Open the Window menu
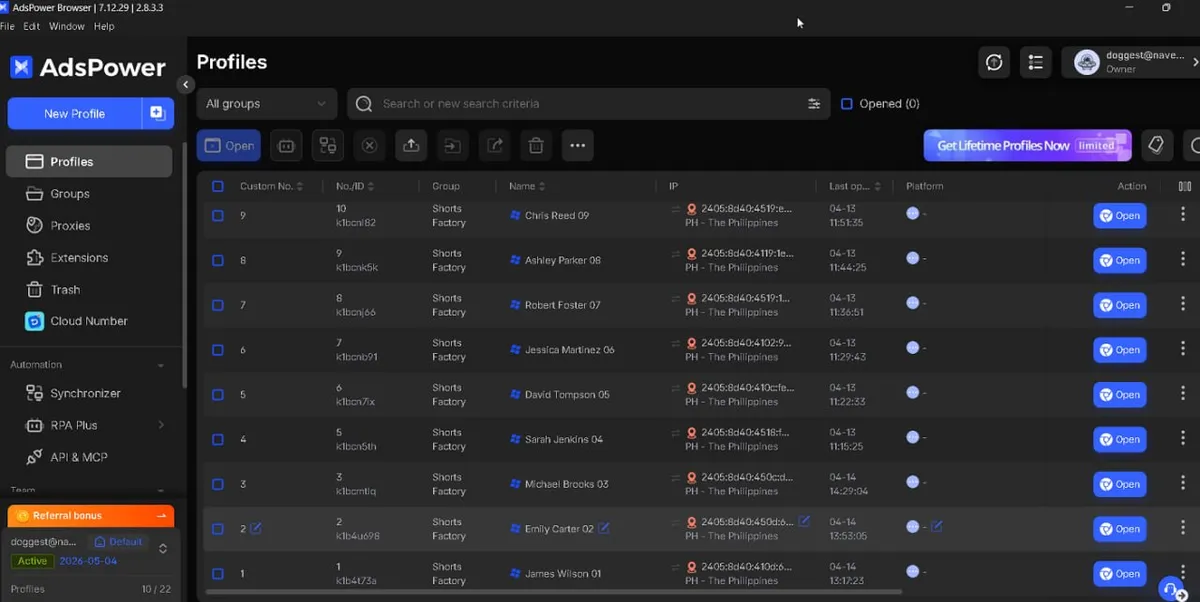 point(67,26)
